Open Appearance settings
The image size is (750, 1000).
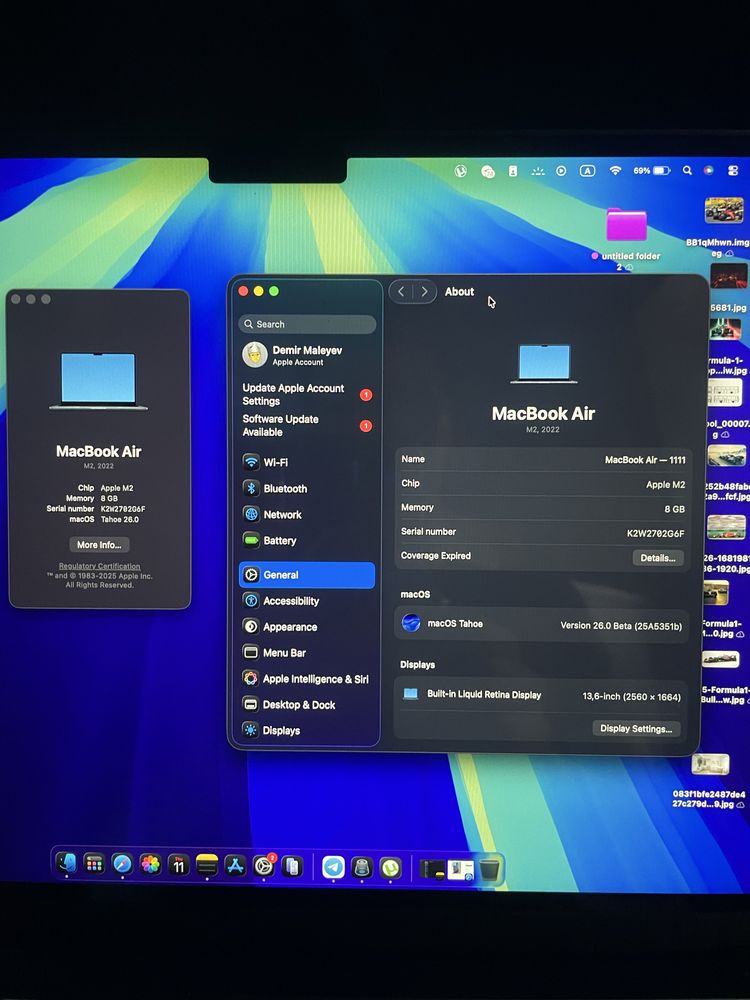point(307,627)
